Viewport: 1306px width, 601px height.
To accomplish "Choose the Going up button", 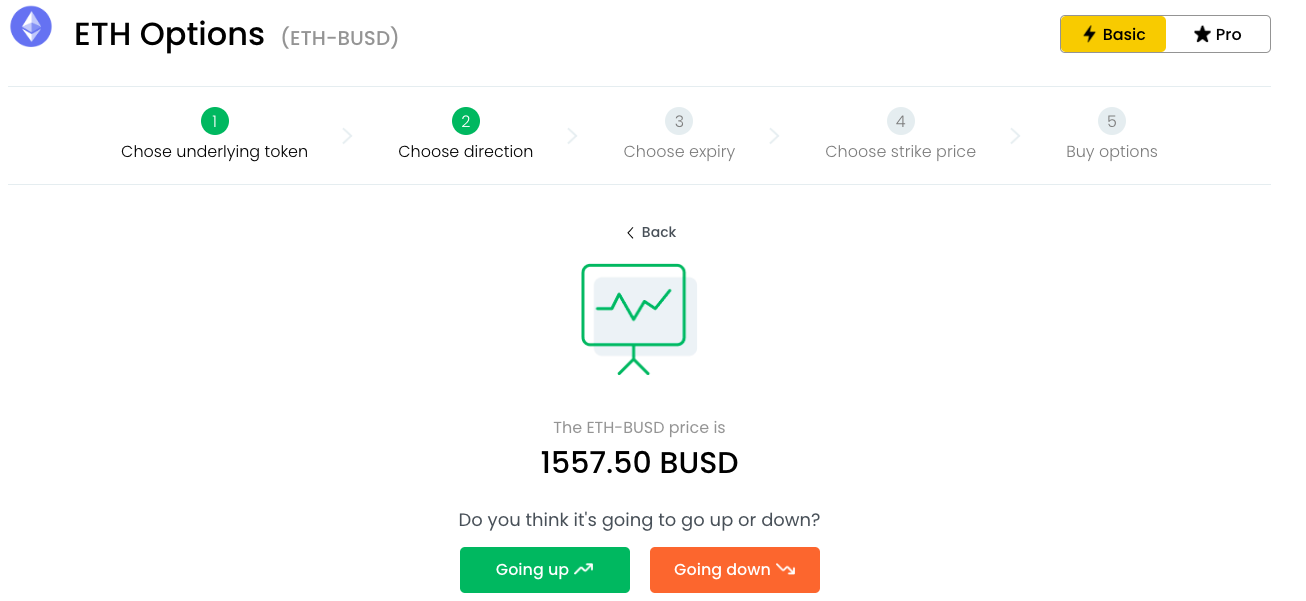I will tap(545, 570).
